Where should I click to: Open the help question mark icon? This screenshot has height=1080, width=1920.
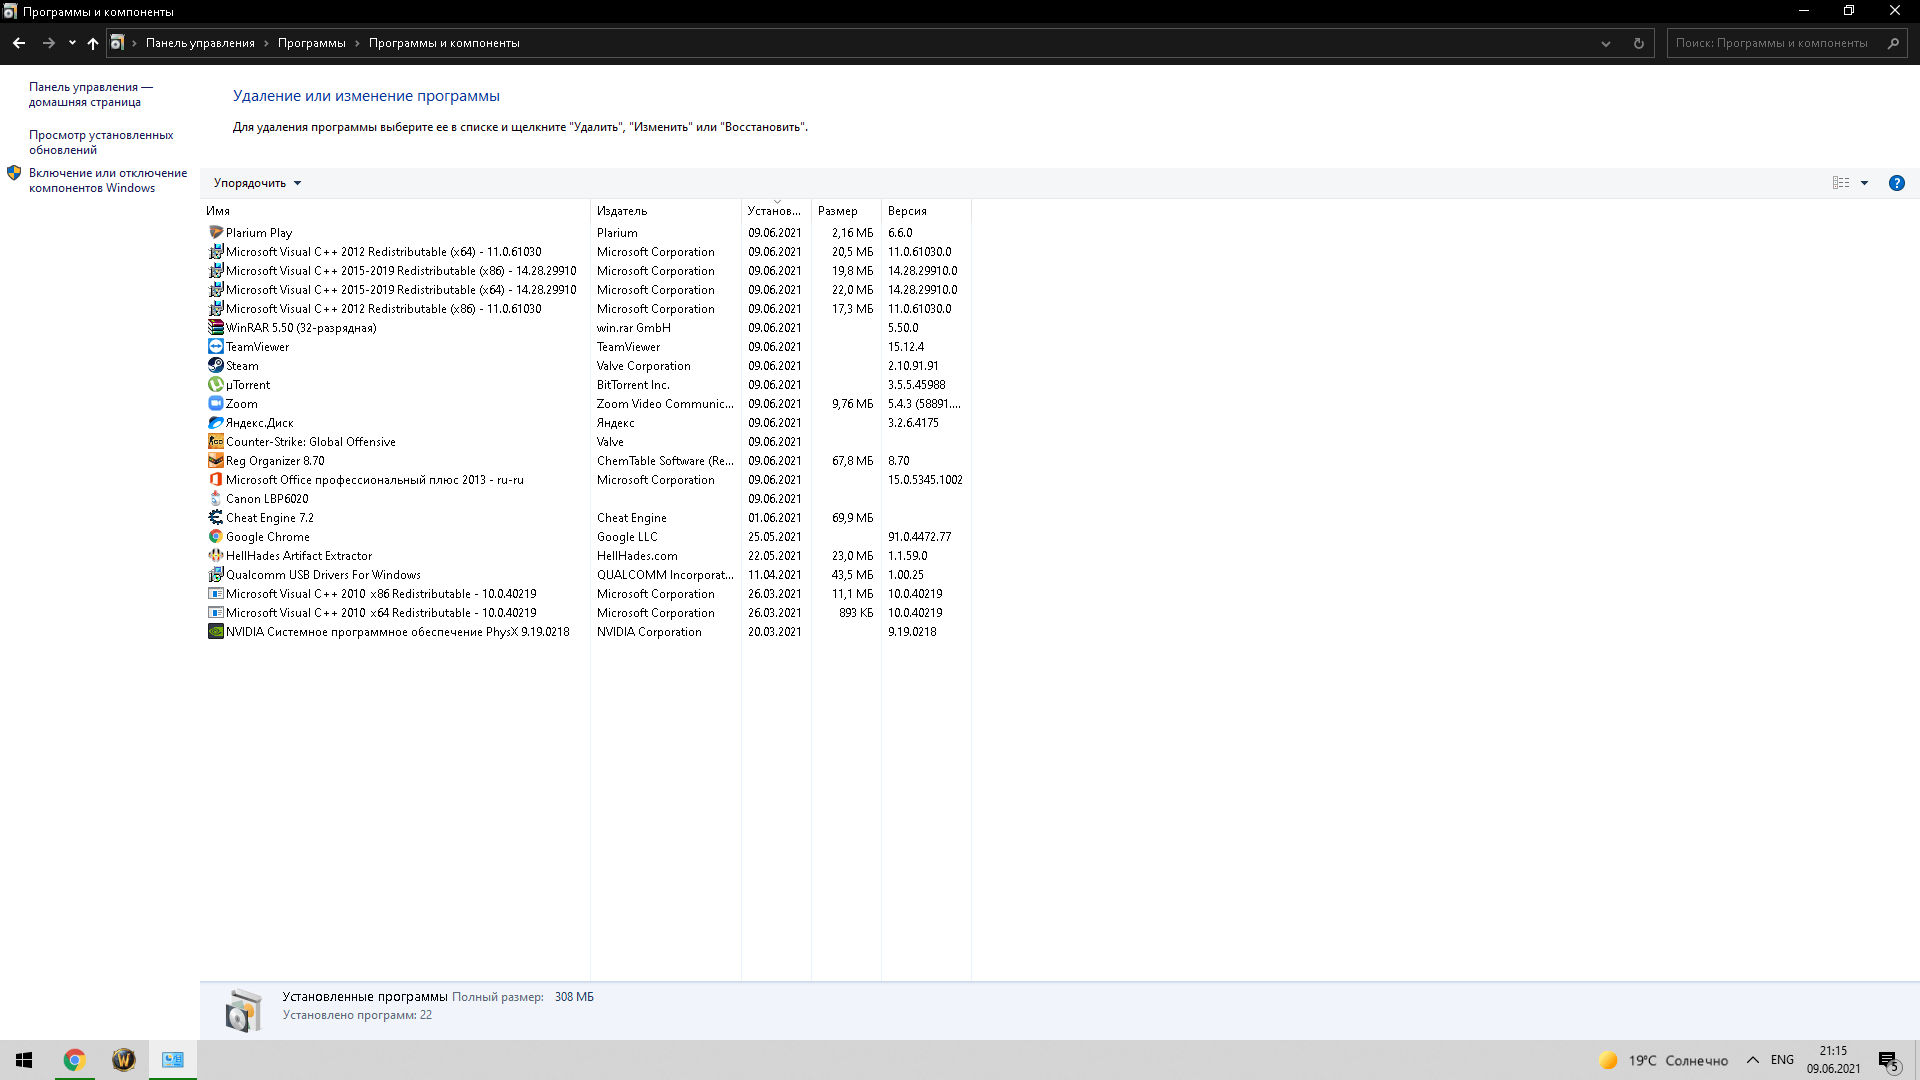click(1896, 183)
